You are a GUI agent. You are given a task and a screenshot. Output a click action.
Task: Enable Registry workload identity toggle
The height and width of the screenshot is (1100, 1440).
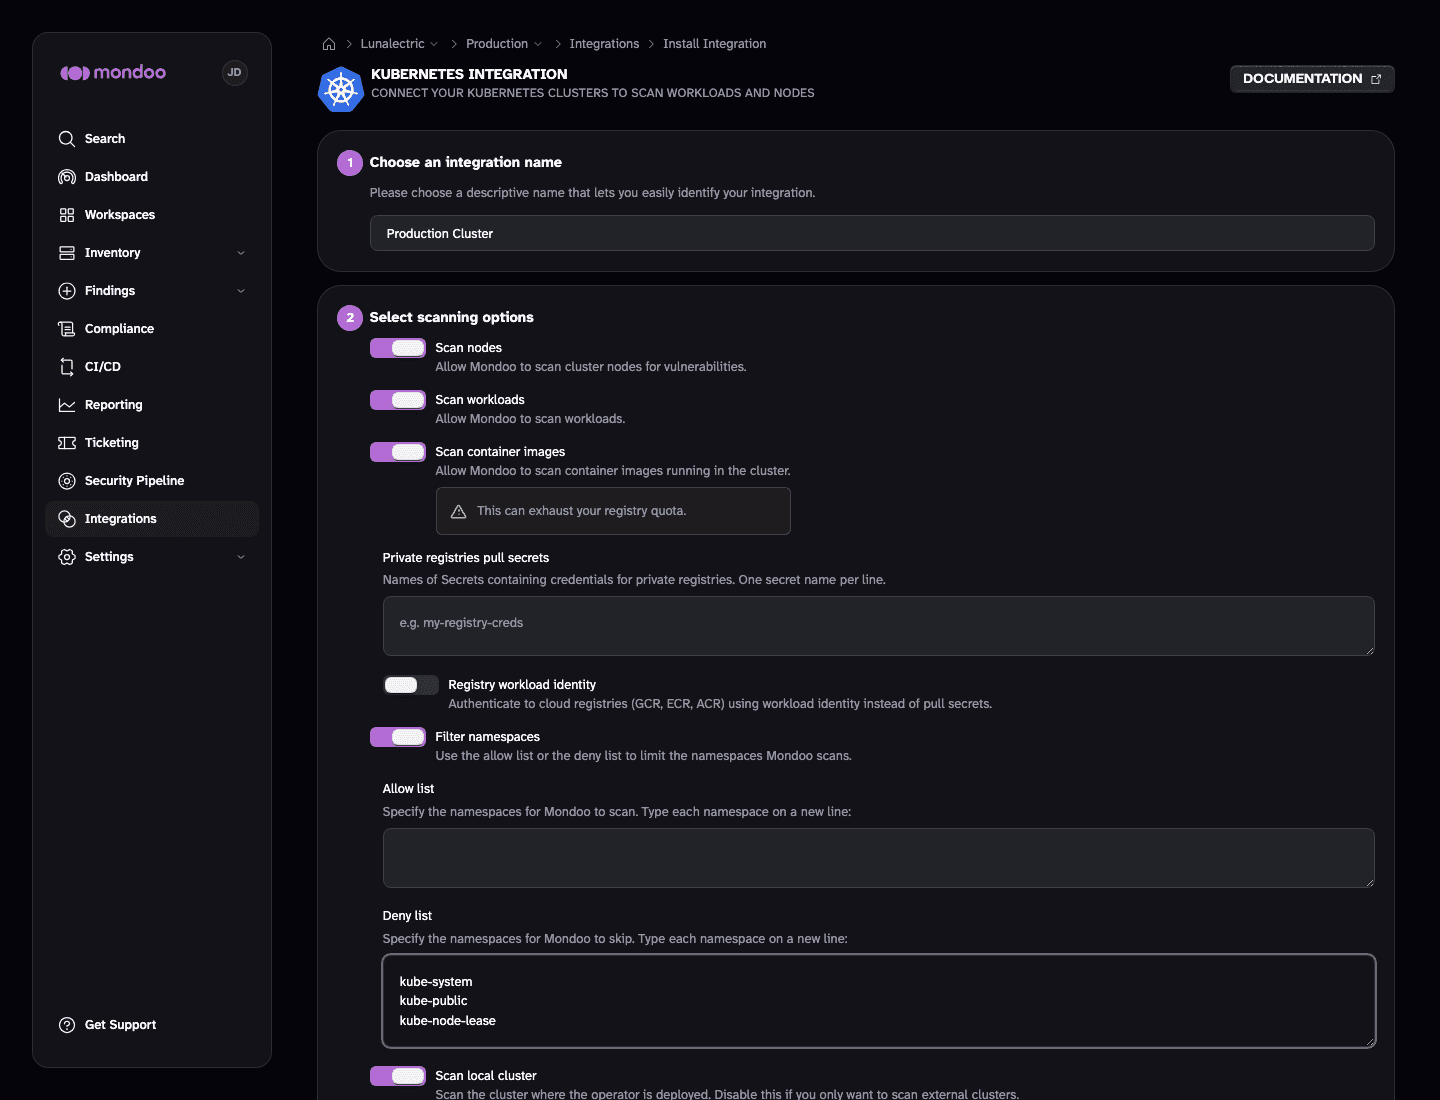tap(411, 685)
